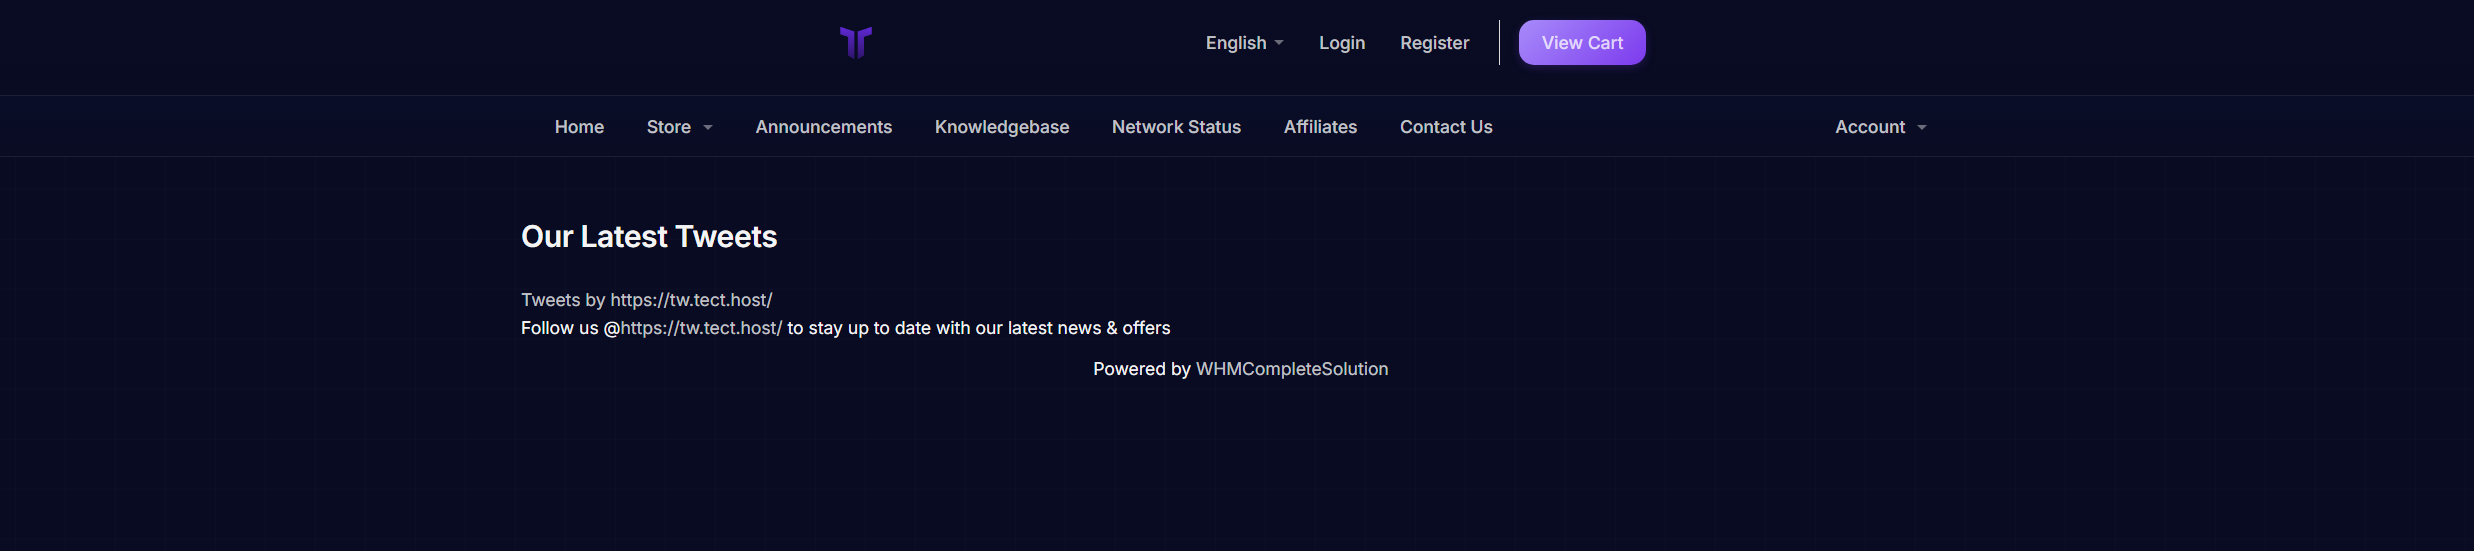Click the 'Our Latest Tweets' heading
The width and height of the screenshot is (2474, 551).
tap(649, 237)
